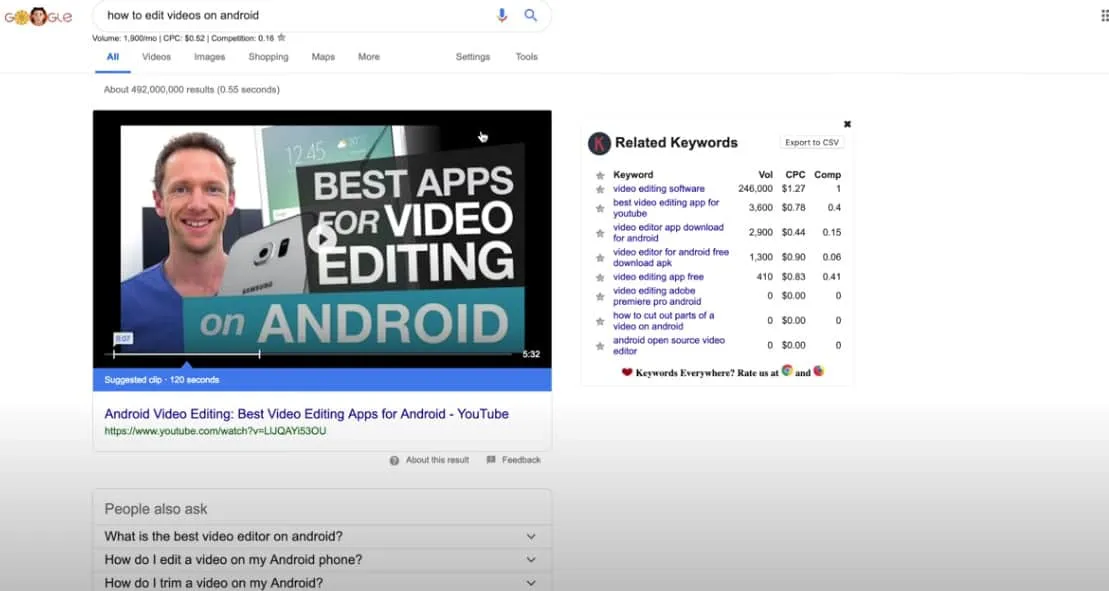Star the 'video editing software' keyword
1109x591 pixels.
pos(600,189)
